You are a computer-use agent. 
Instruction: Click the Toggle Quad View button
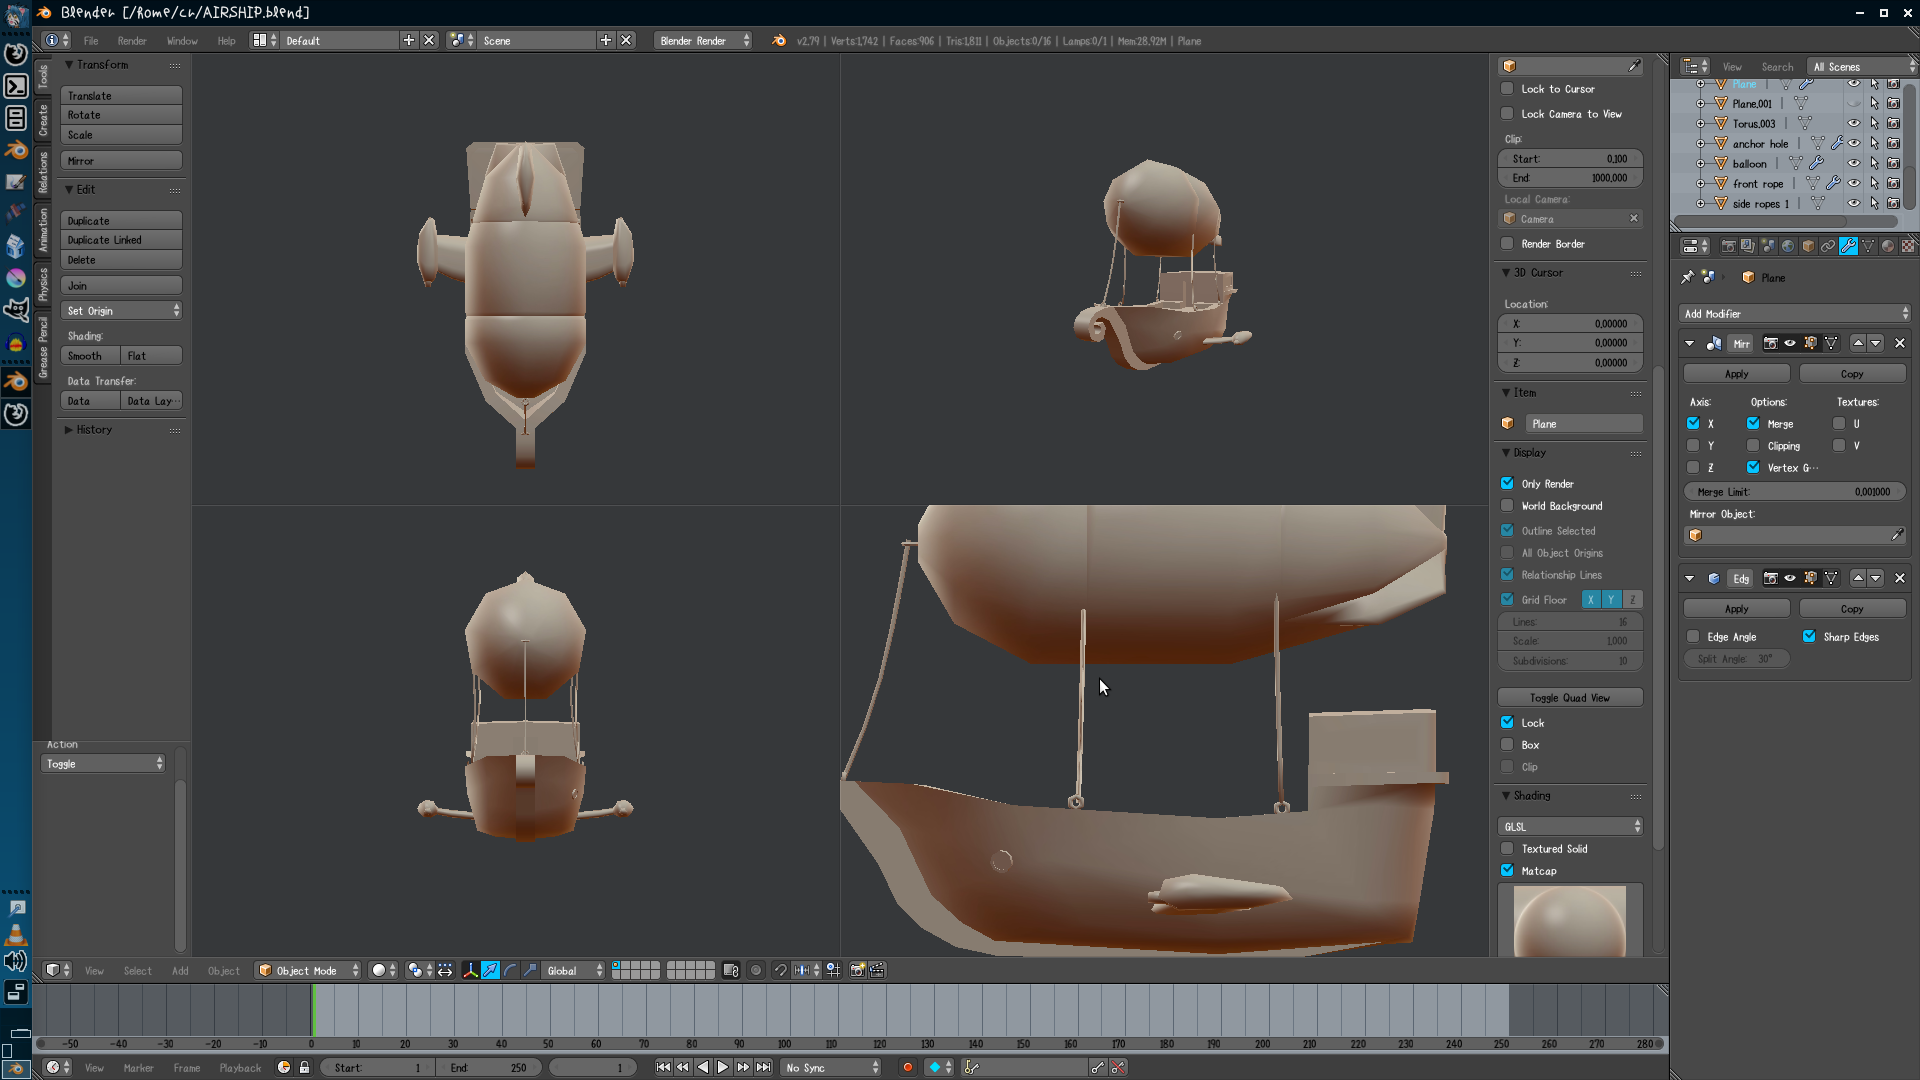pyautogui.click(x=1569, y=698)
